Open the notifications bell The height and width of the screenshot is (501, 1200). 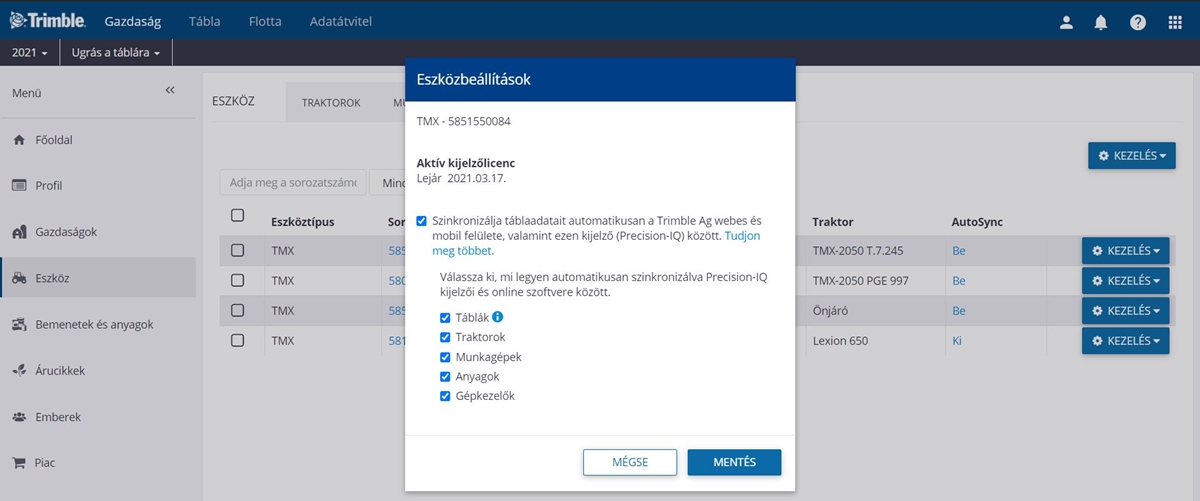coord(1101,22)
